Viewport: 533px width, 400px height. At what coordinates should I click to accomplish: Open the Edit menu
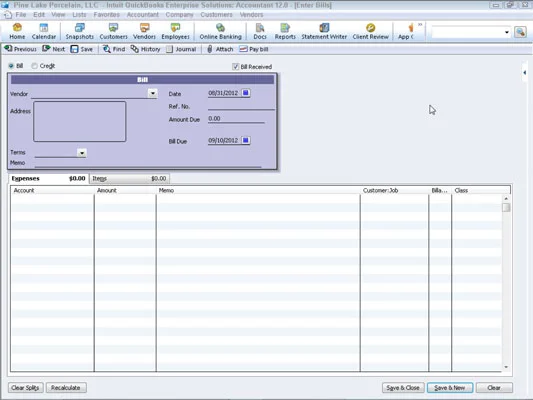tap(39, 15)
